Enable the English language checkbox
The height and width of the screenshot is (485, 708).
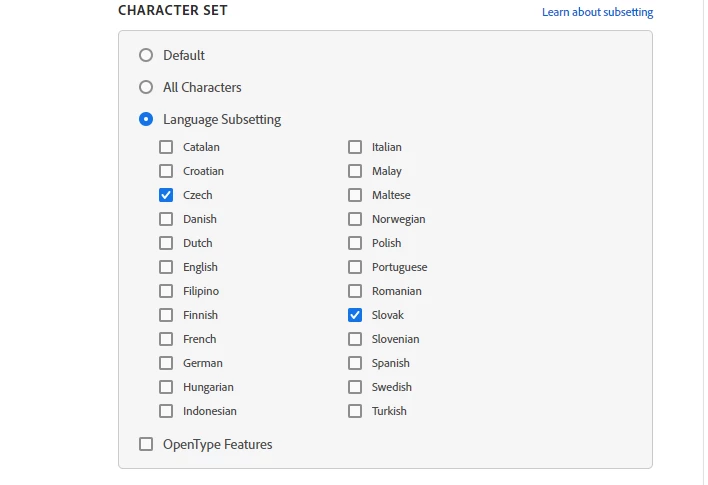coord(166,267)
